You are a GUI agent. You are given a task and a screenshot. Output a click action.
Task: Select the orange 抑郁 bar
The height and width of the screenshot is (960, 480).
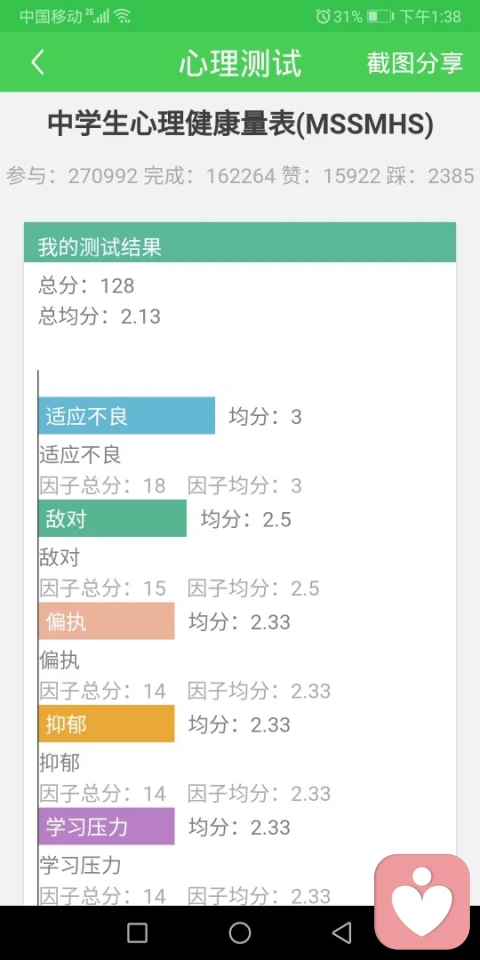click(x=107, y=724)
